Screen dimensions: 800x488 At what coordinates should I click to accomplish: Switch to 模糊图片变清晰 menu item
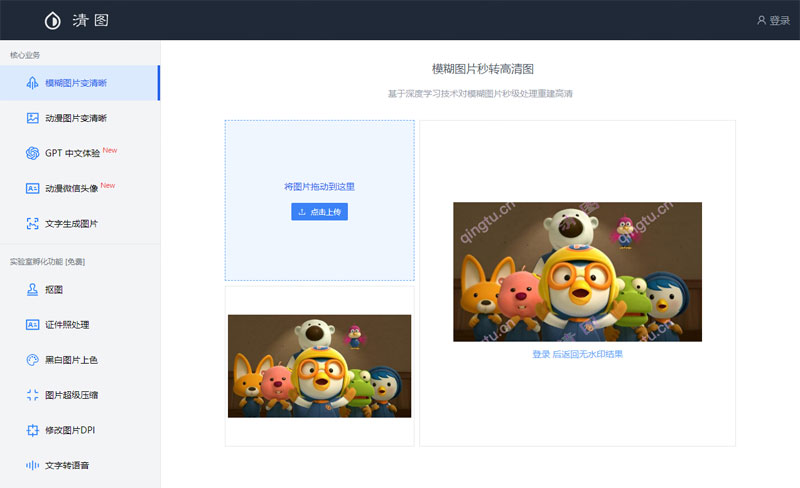pos(76,83)
